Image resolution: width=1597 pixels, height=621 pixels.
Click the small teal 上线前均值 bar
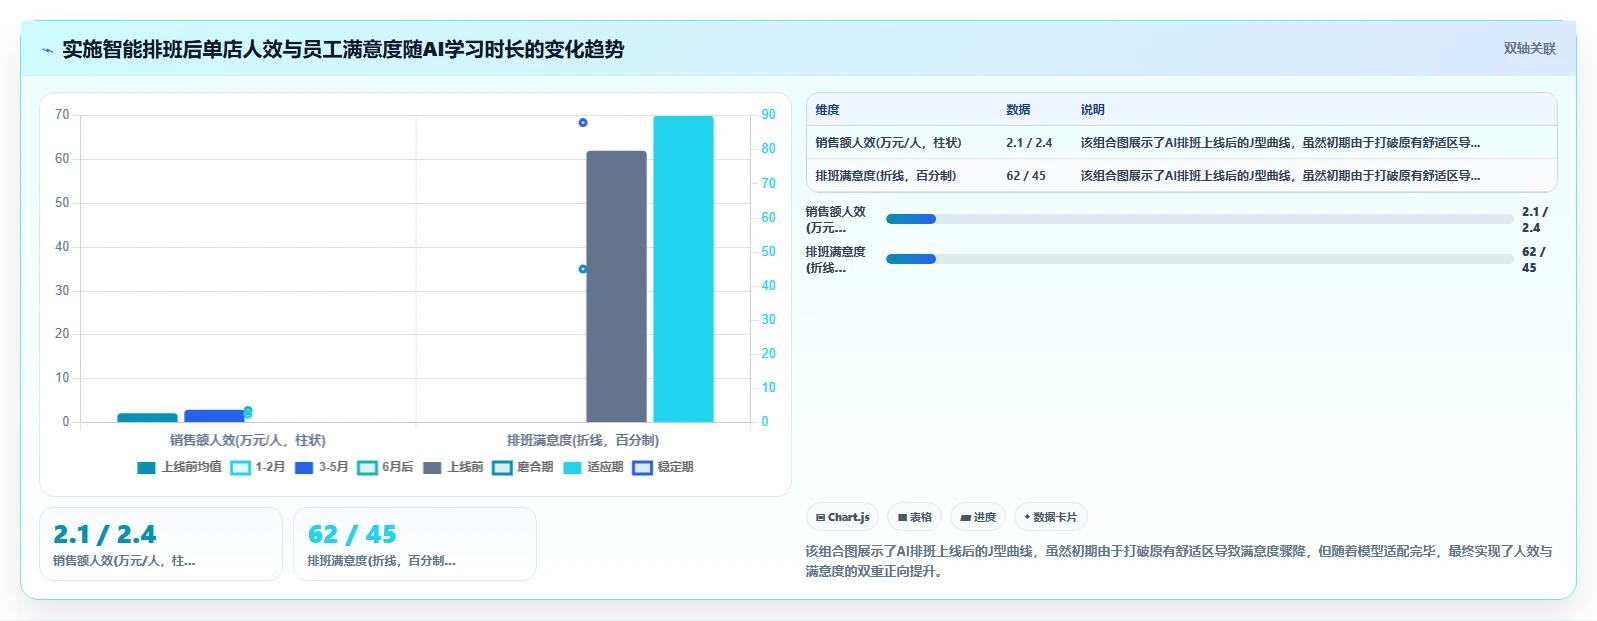click(x=147, y=417)
